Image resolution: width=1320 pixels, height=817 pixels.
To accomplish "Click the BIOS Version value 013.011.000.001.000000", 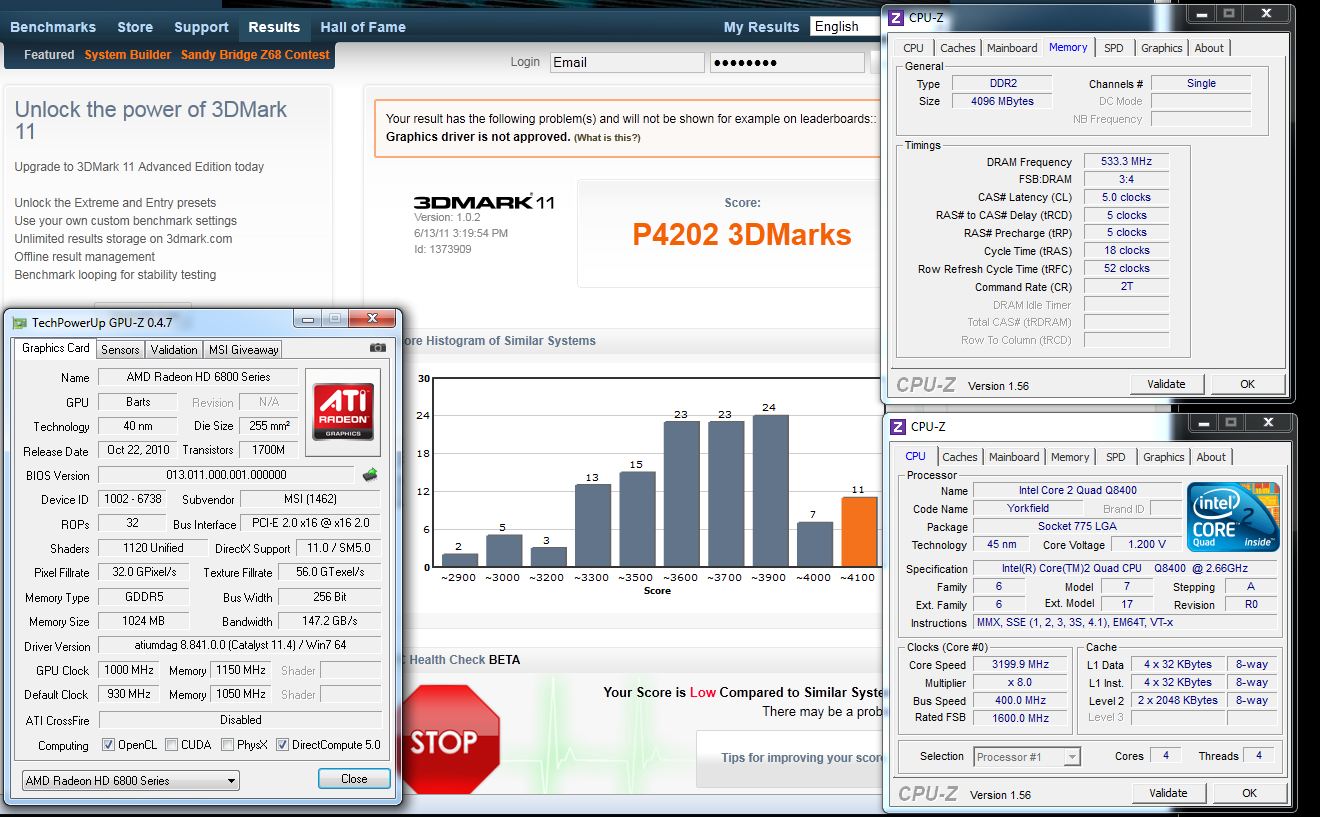I will click(x=227, y=475).
